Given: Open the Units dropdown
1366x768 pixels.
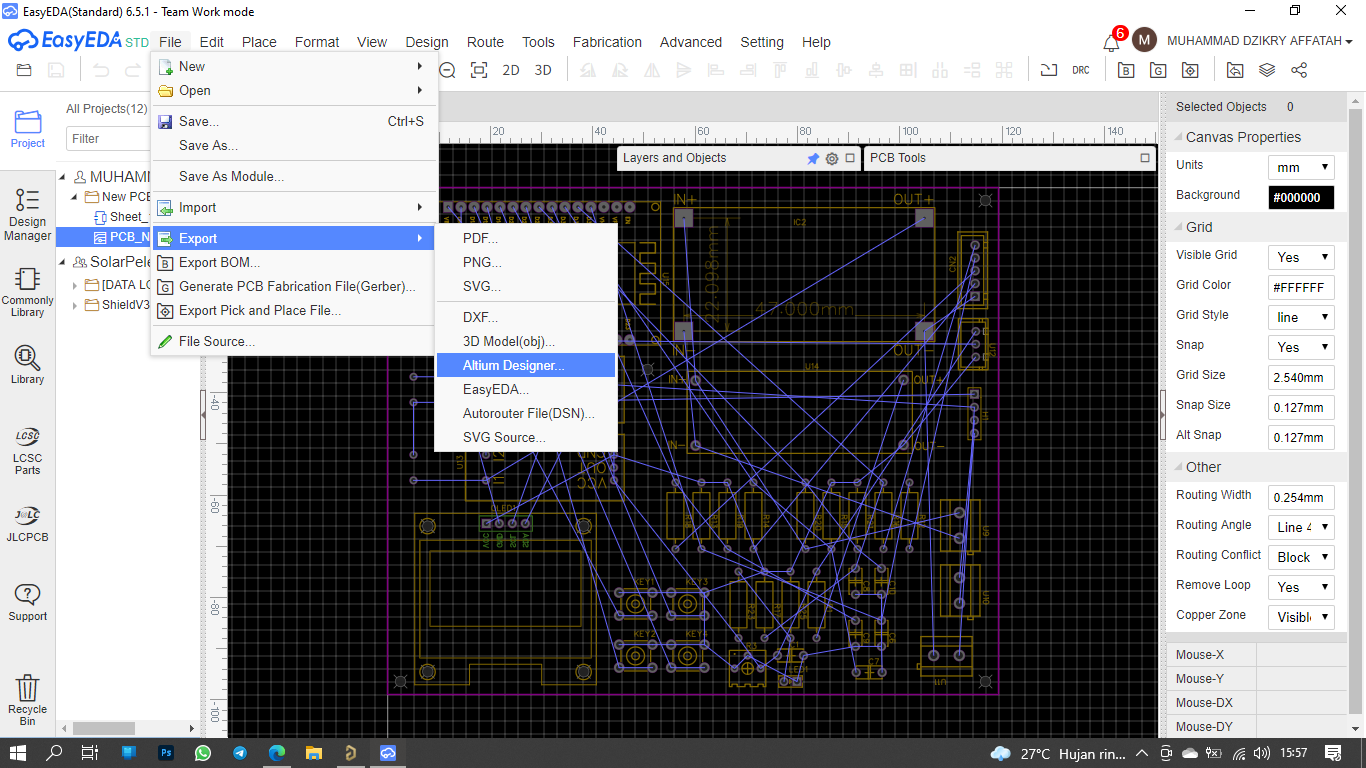Looking at the screenshot, I should (1301, 167).
